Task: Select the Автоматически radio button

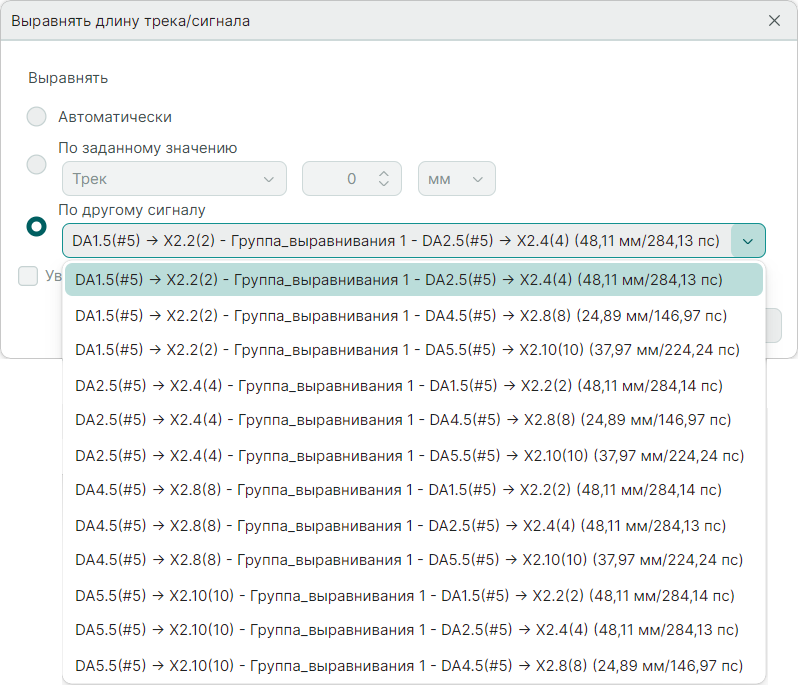Action: coord(37,117)
